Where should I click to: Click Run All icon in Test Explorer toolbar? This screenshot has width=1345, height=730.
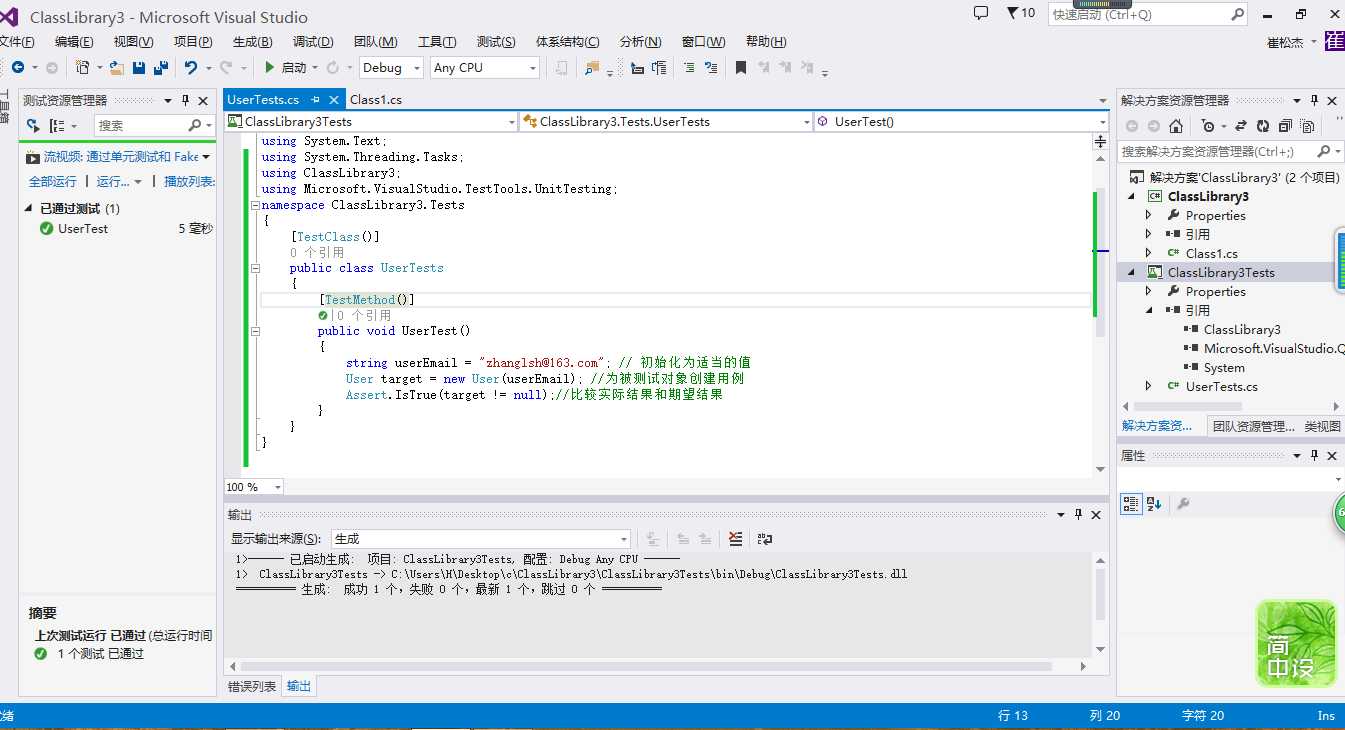pyautogui.click(x=33, y=125)
